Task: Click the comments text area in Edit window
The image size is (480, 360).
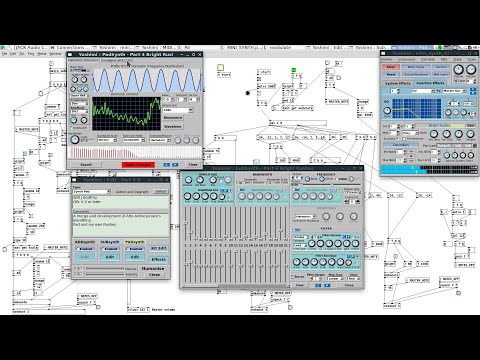Action: point(121,225)
